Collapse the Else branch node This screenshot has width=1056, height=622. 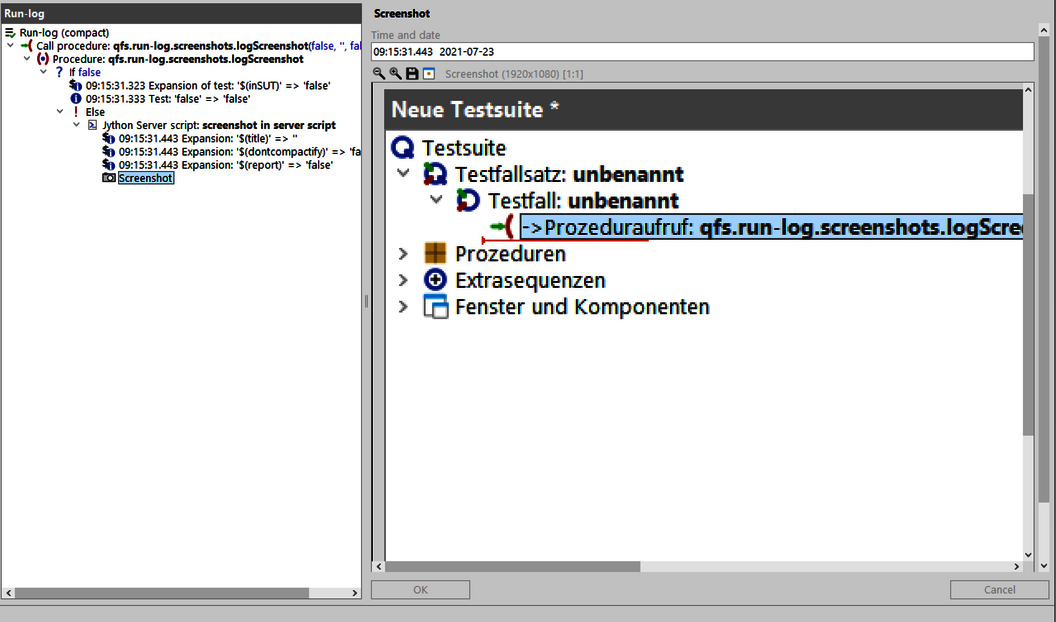(x=60, y=112)
